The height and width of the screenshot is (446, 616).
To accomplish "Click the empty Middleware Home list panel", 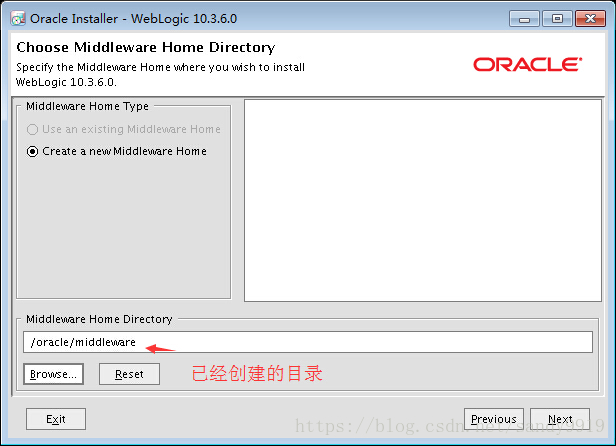I will pyautogui.click(x=423, y=200).
